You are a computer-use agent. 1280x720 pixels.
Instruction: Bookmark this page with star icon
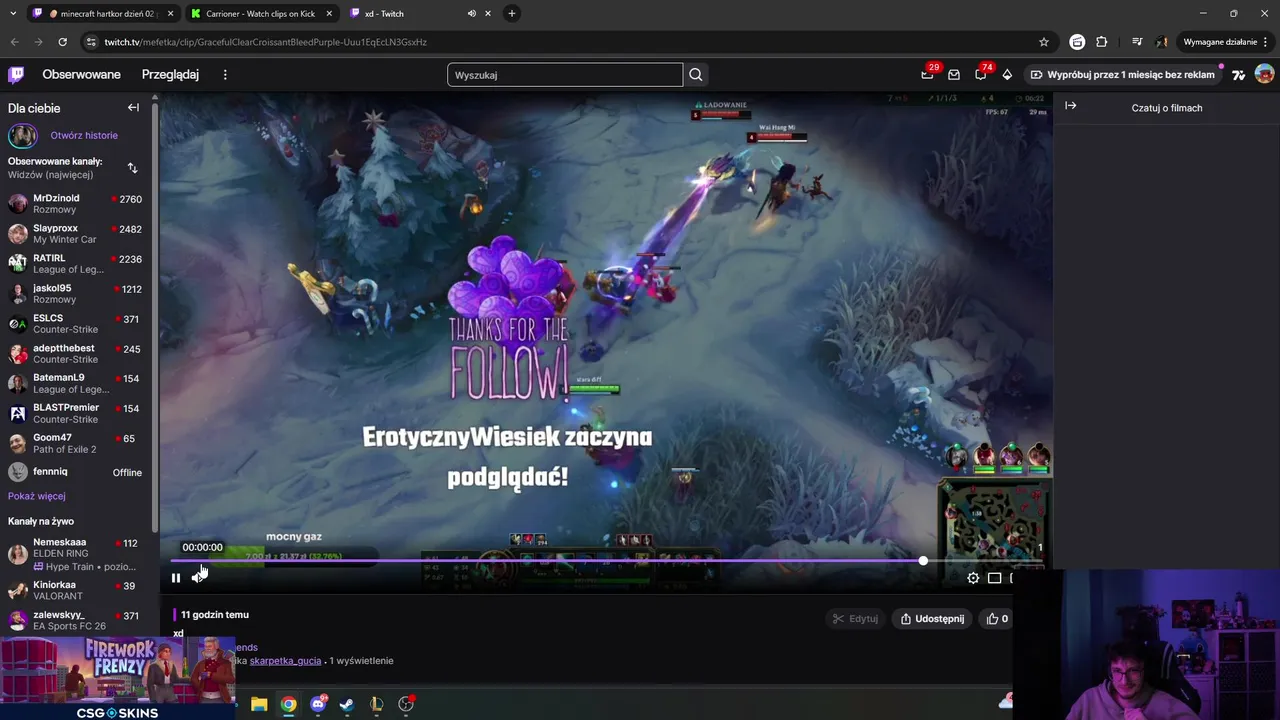pyautogui.click(x=1044, y=42)
